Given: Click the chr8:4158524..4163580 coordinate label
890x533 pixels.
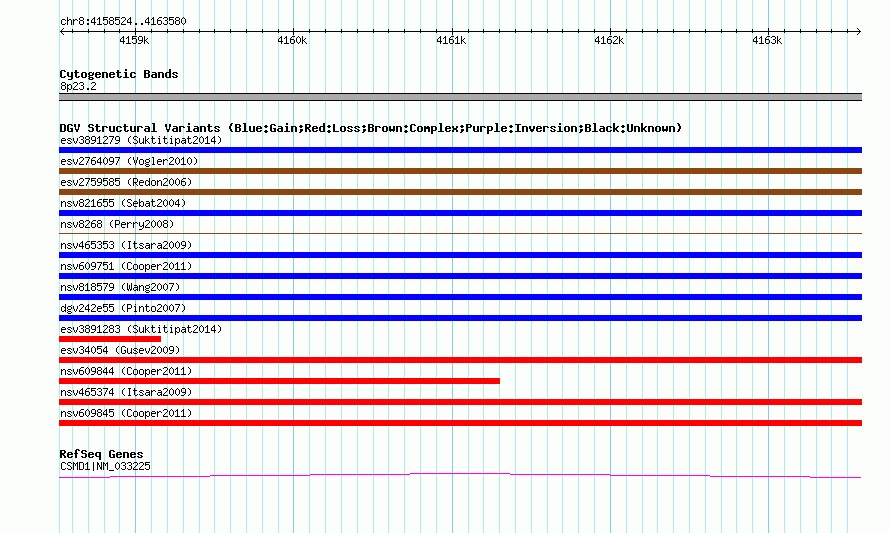Looking at the screenshot, I should coord(123,21).
